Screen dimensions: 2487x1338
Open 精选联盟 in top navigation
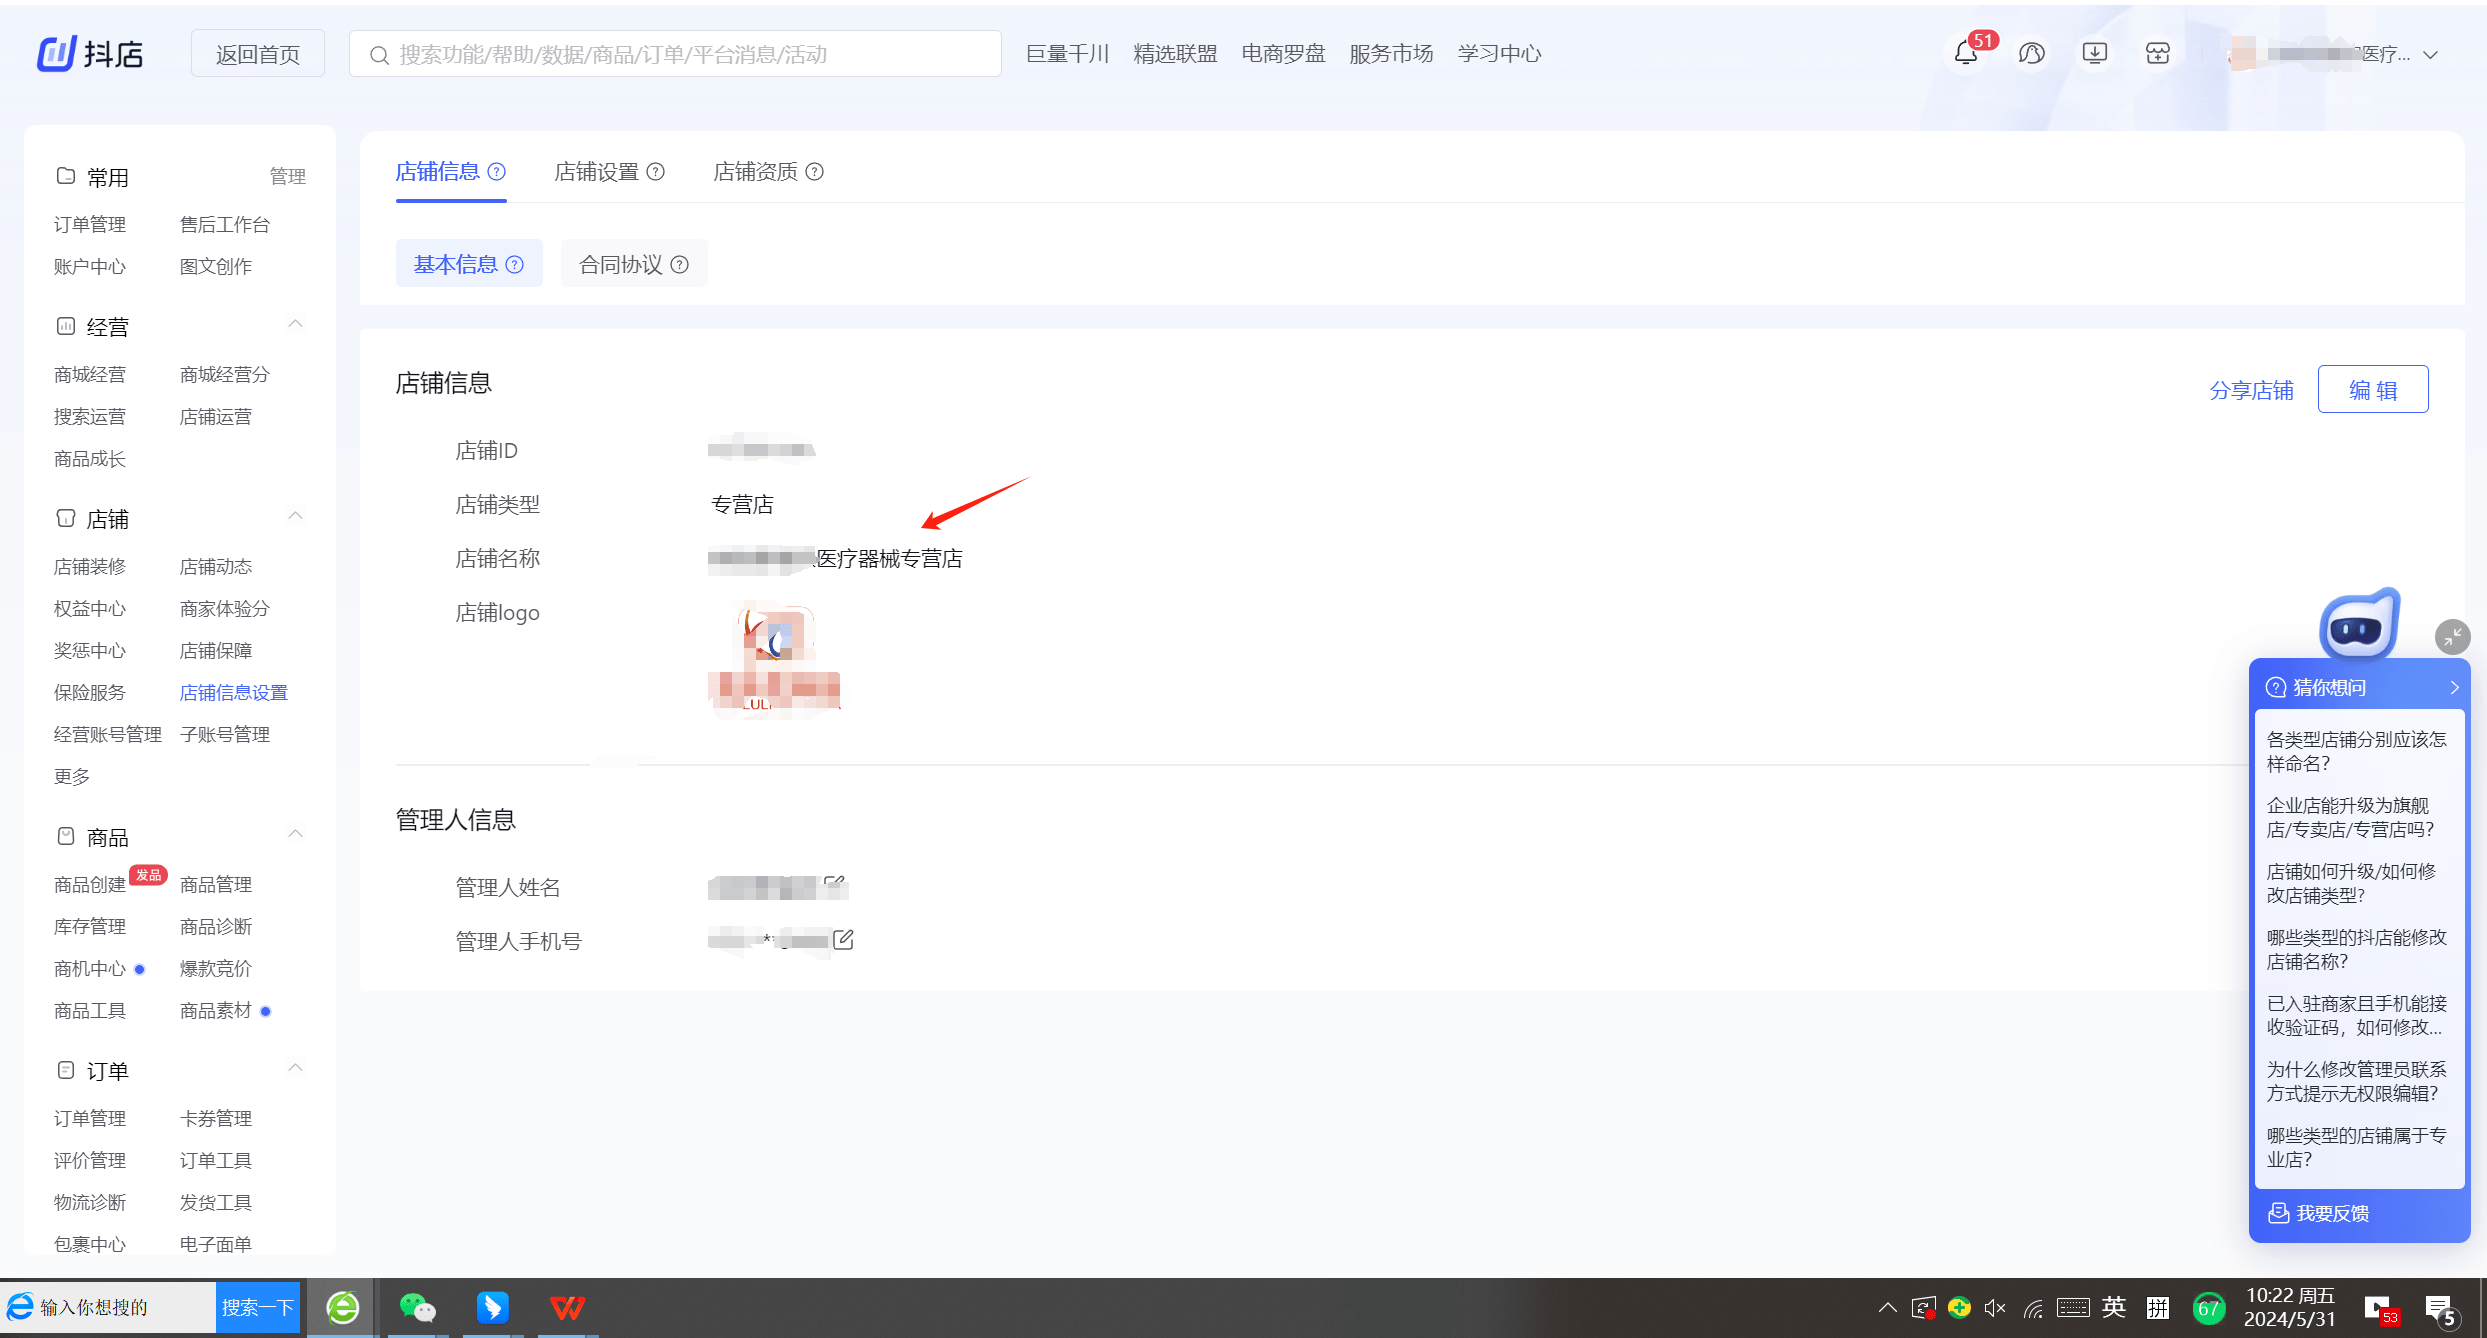pos(1175,54)
